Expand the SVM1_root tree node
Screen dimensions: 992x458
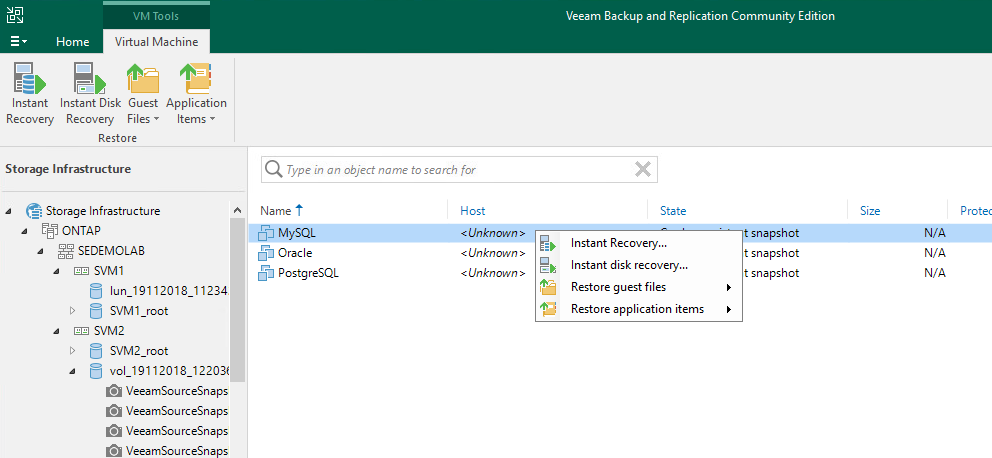pyautogui.click(x=71, y=311)
